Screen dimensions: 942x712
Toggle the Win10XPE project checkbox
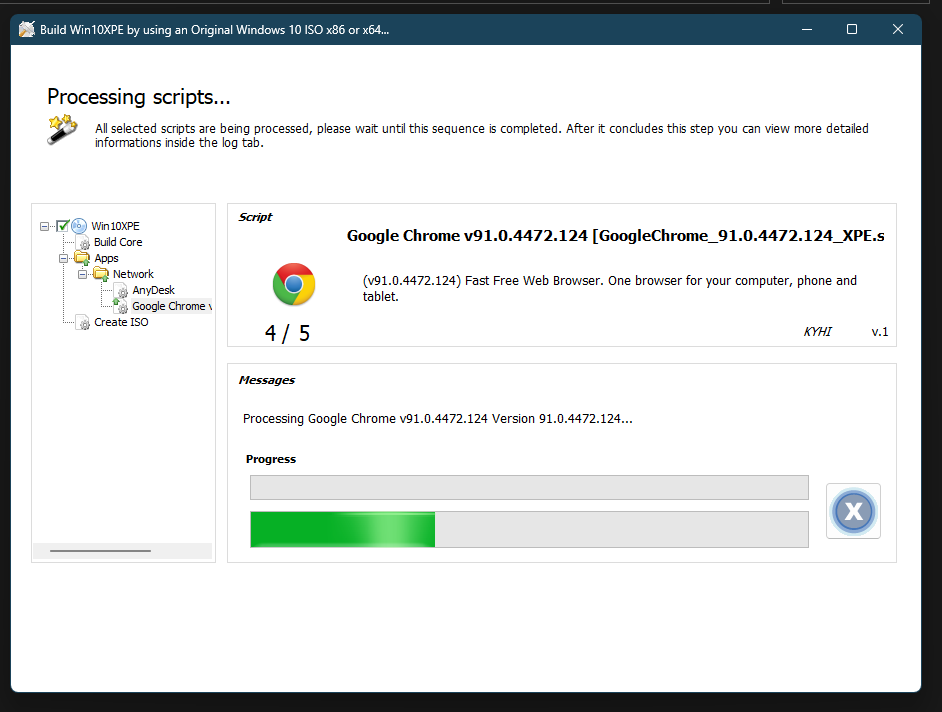click(62, 226)
